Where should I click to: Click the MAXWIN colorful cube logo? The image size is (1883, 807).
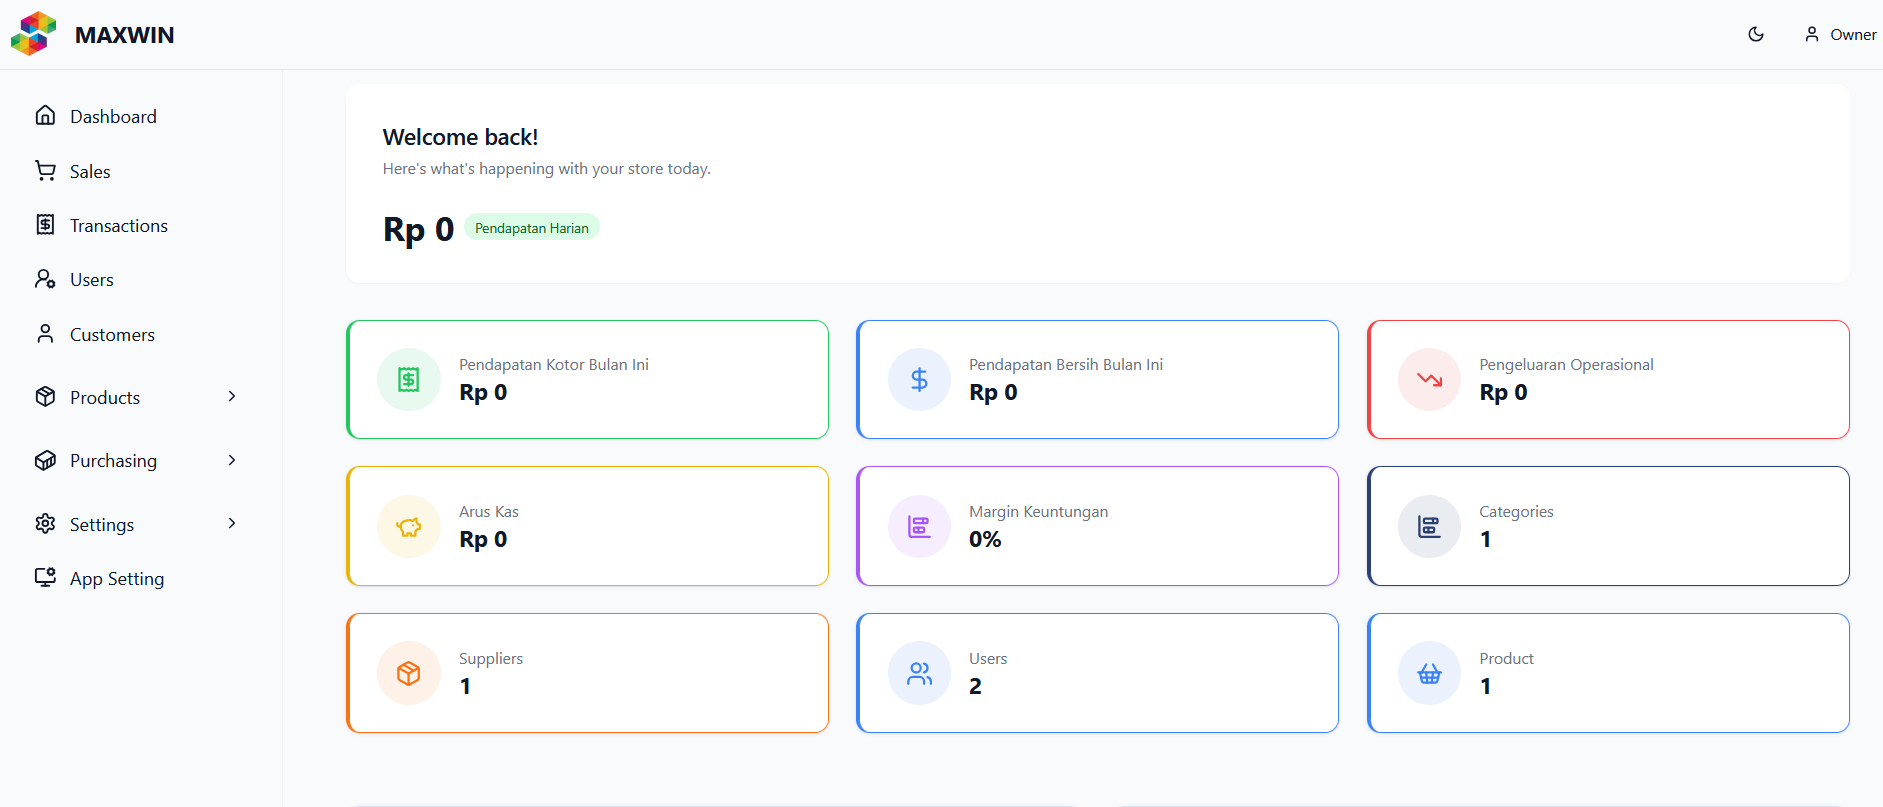tap(34, 34)
